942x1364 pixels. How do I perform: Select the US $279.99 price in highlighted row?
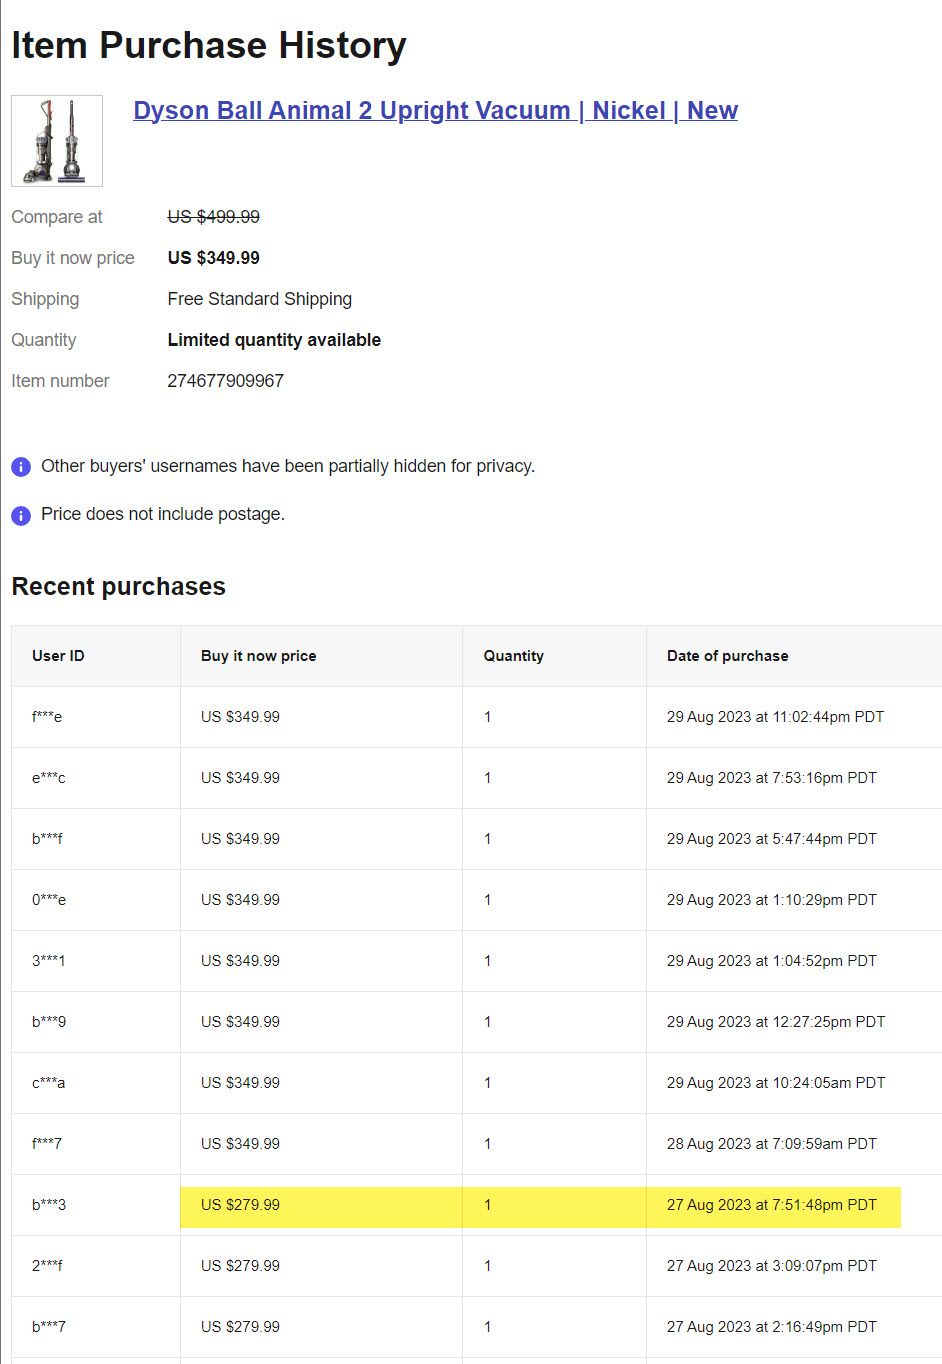click(x=241, y=1205)
